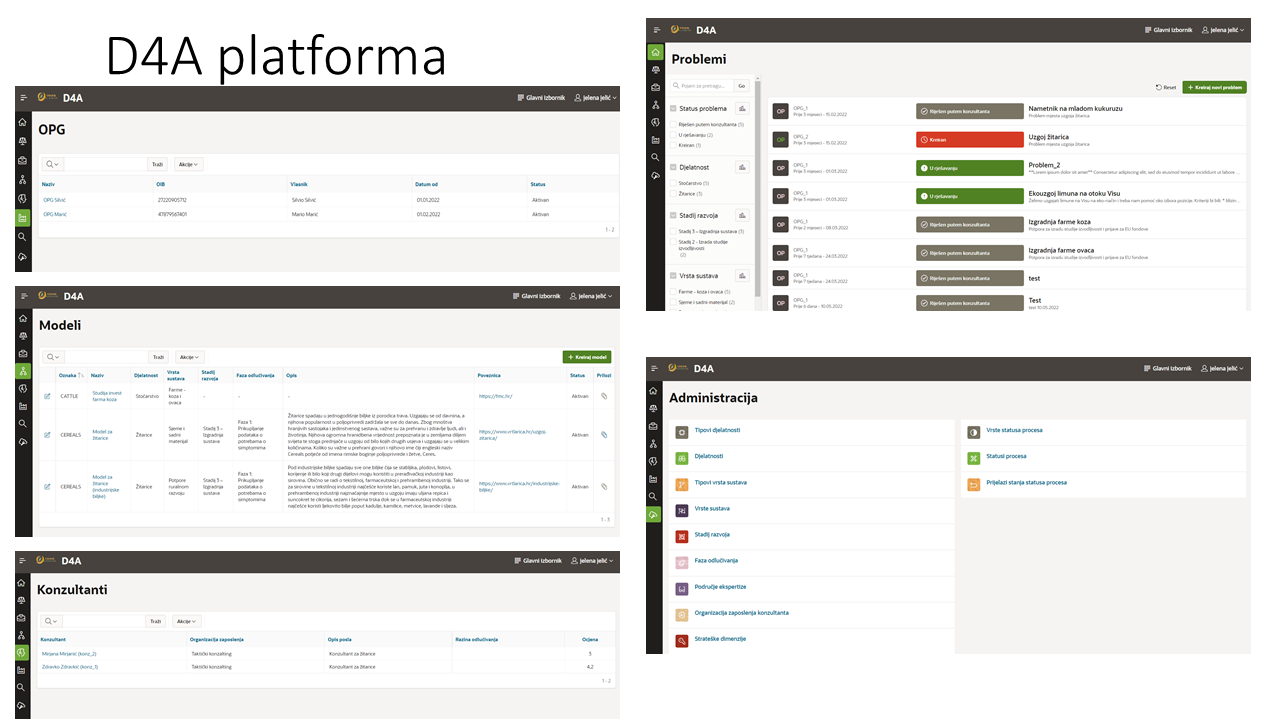Screen dimensions: 1280x720
Task: Open search column selector dropdown in OPG window
Action: (x=52, y=164)
